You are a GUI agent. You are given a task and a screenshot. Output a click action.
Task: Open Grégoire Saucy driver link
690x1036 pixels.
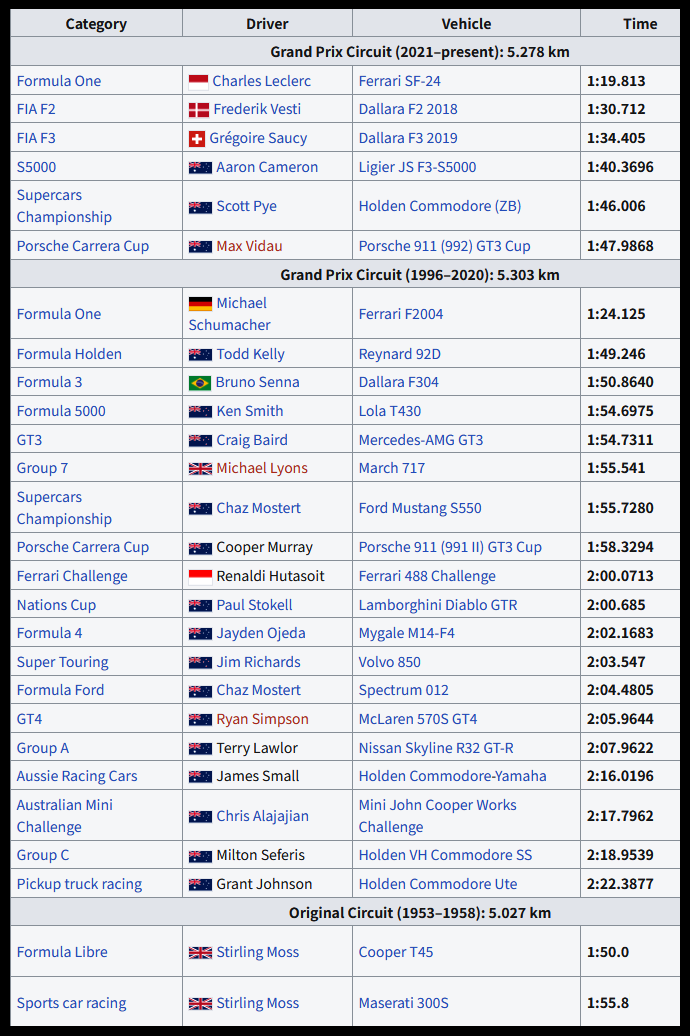coord(258,138)
